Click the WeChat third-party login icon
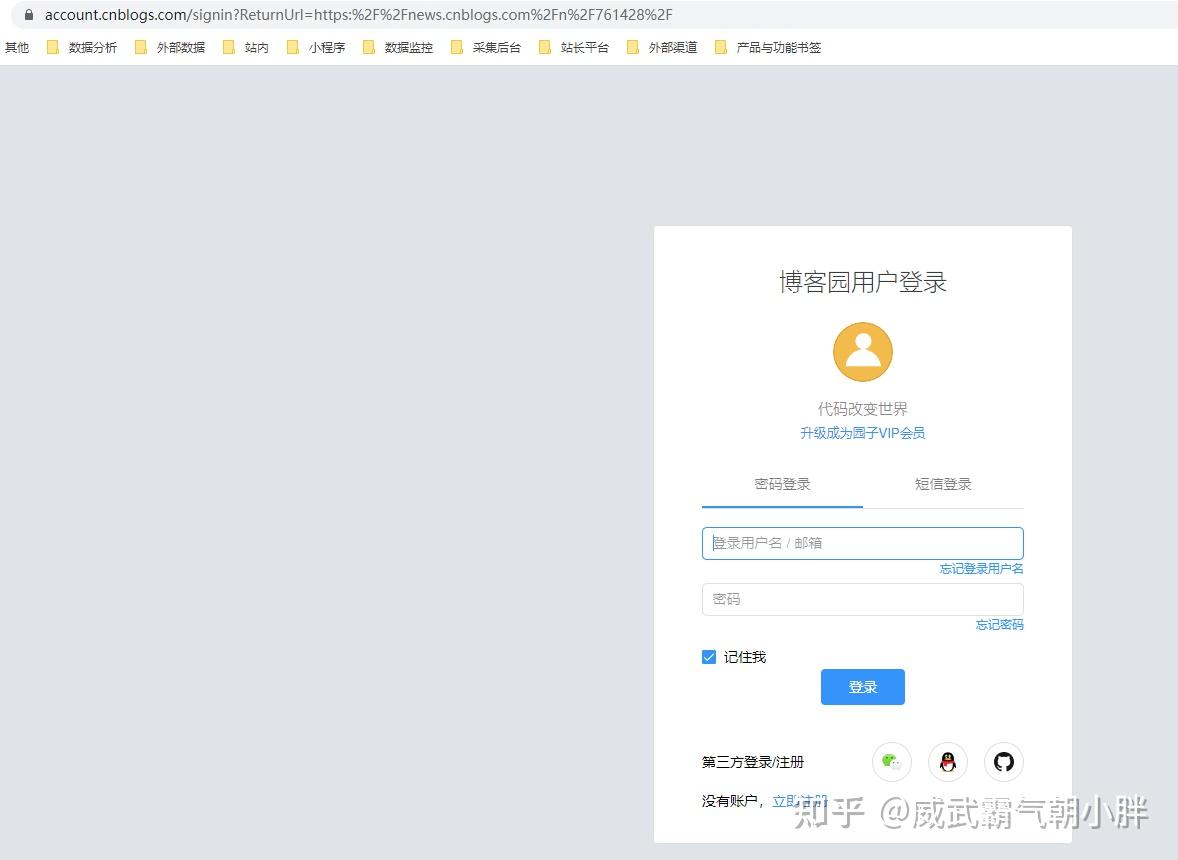 (892, 762)
